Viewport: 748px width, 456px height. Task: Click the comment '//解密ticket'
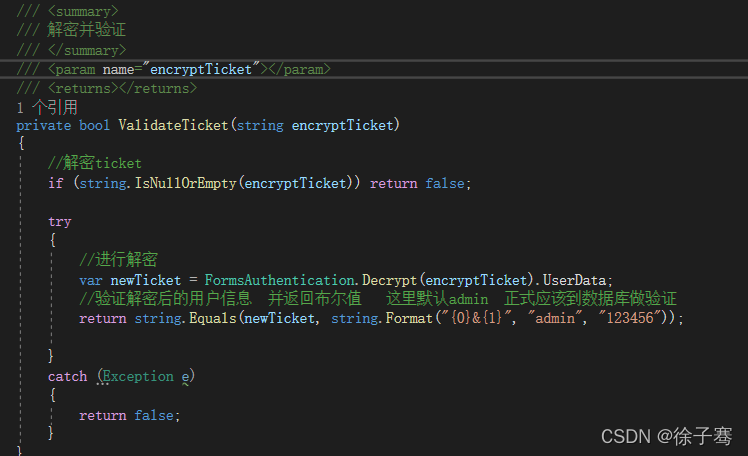point(94,163)
